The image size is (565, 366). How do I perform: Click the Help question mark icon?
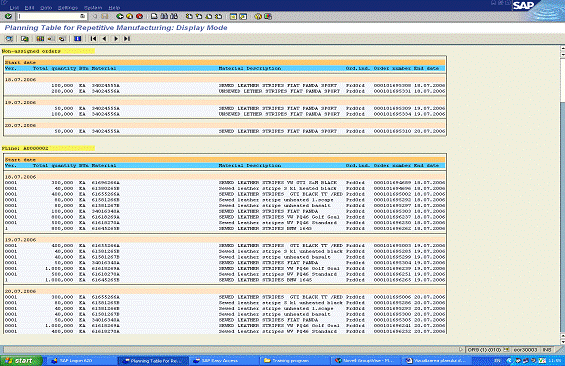click(x=258, y=16)
